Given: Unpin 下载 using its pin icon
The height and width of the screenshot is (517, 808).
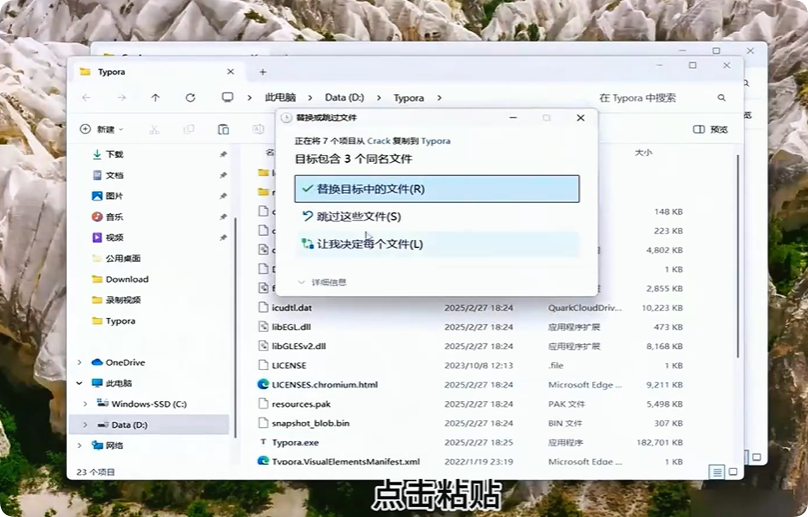Looking at the screenshot, I should pos(223,154).
